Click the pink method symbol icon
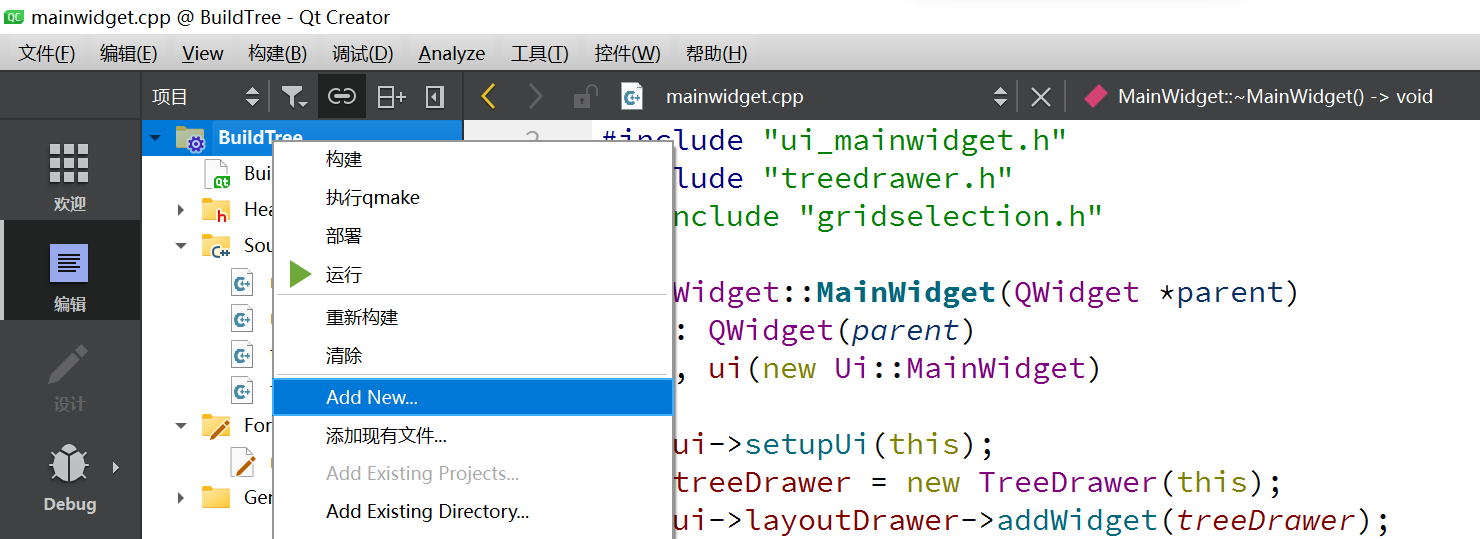The width and height of the screenshot is (1480, 539). 1096,97
